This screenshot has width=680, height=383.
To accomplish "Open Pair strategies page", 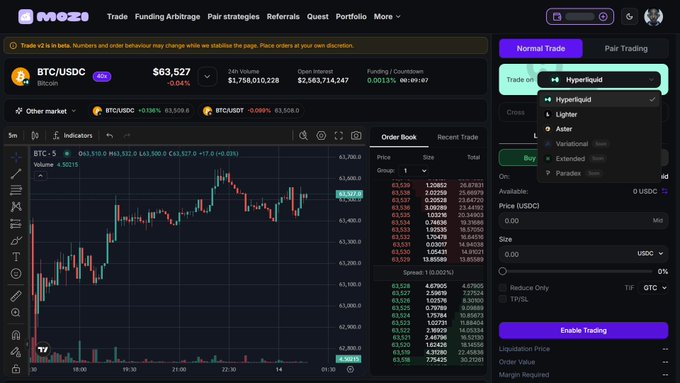I will click(233, 16).
